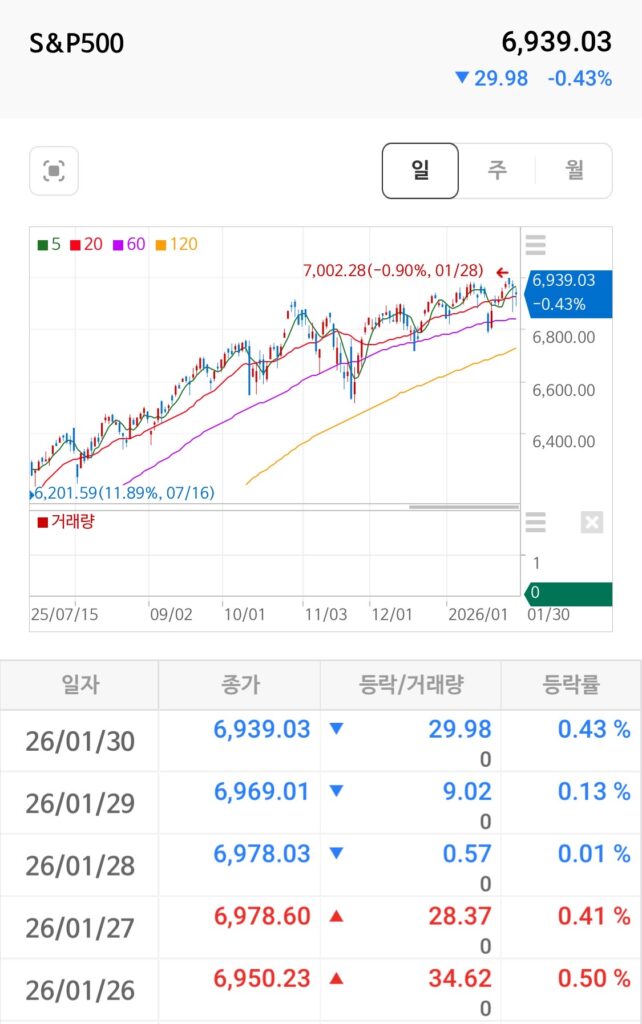Click the 종가 column header
The image size is (642, 1024).
(x=238, y=685)
